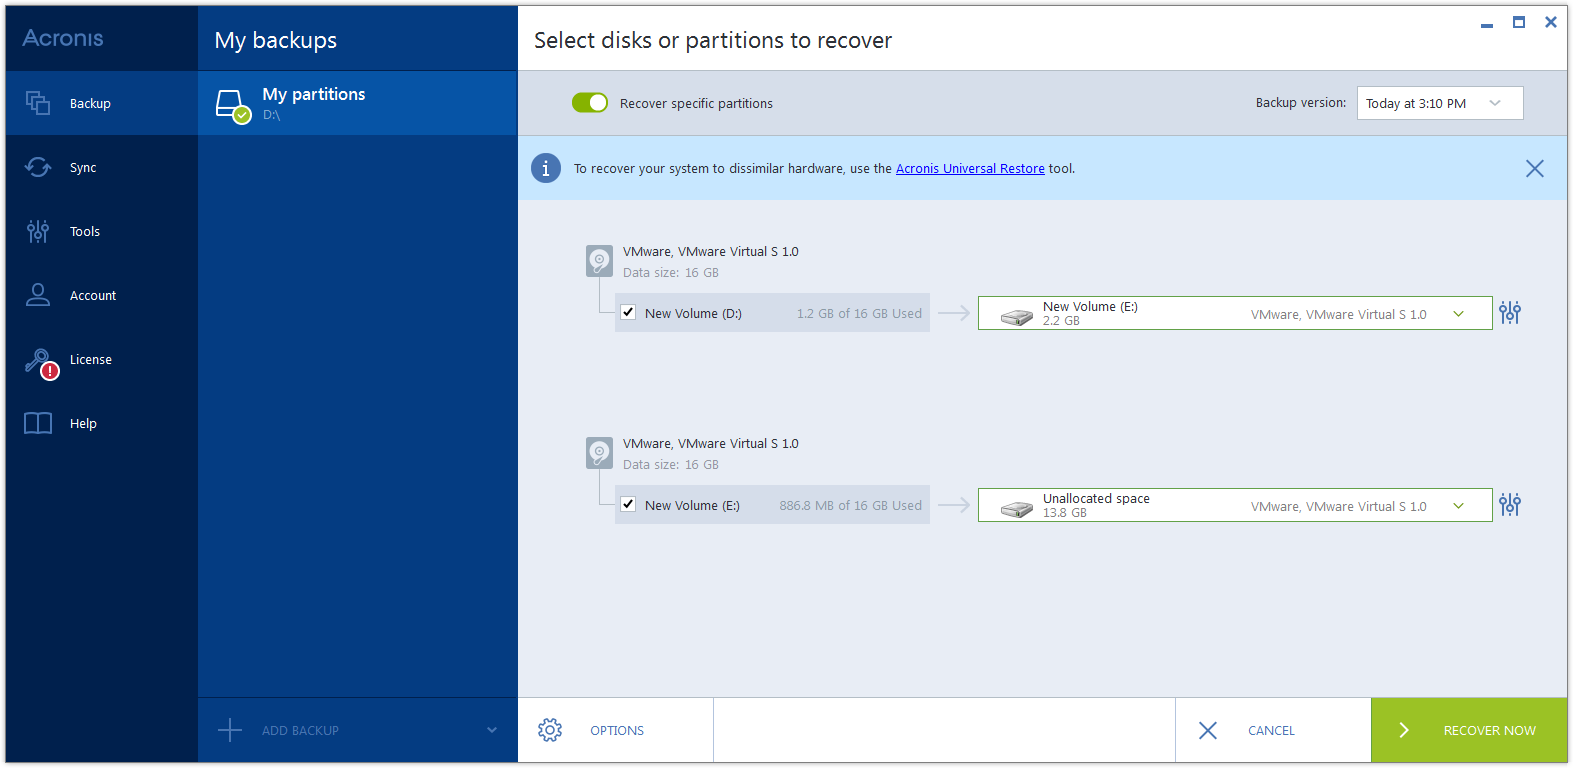
Task: Open the Backup section icon
Action: pyautogui.click(x=38, y=103)
